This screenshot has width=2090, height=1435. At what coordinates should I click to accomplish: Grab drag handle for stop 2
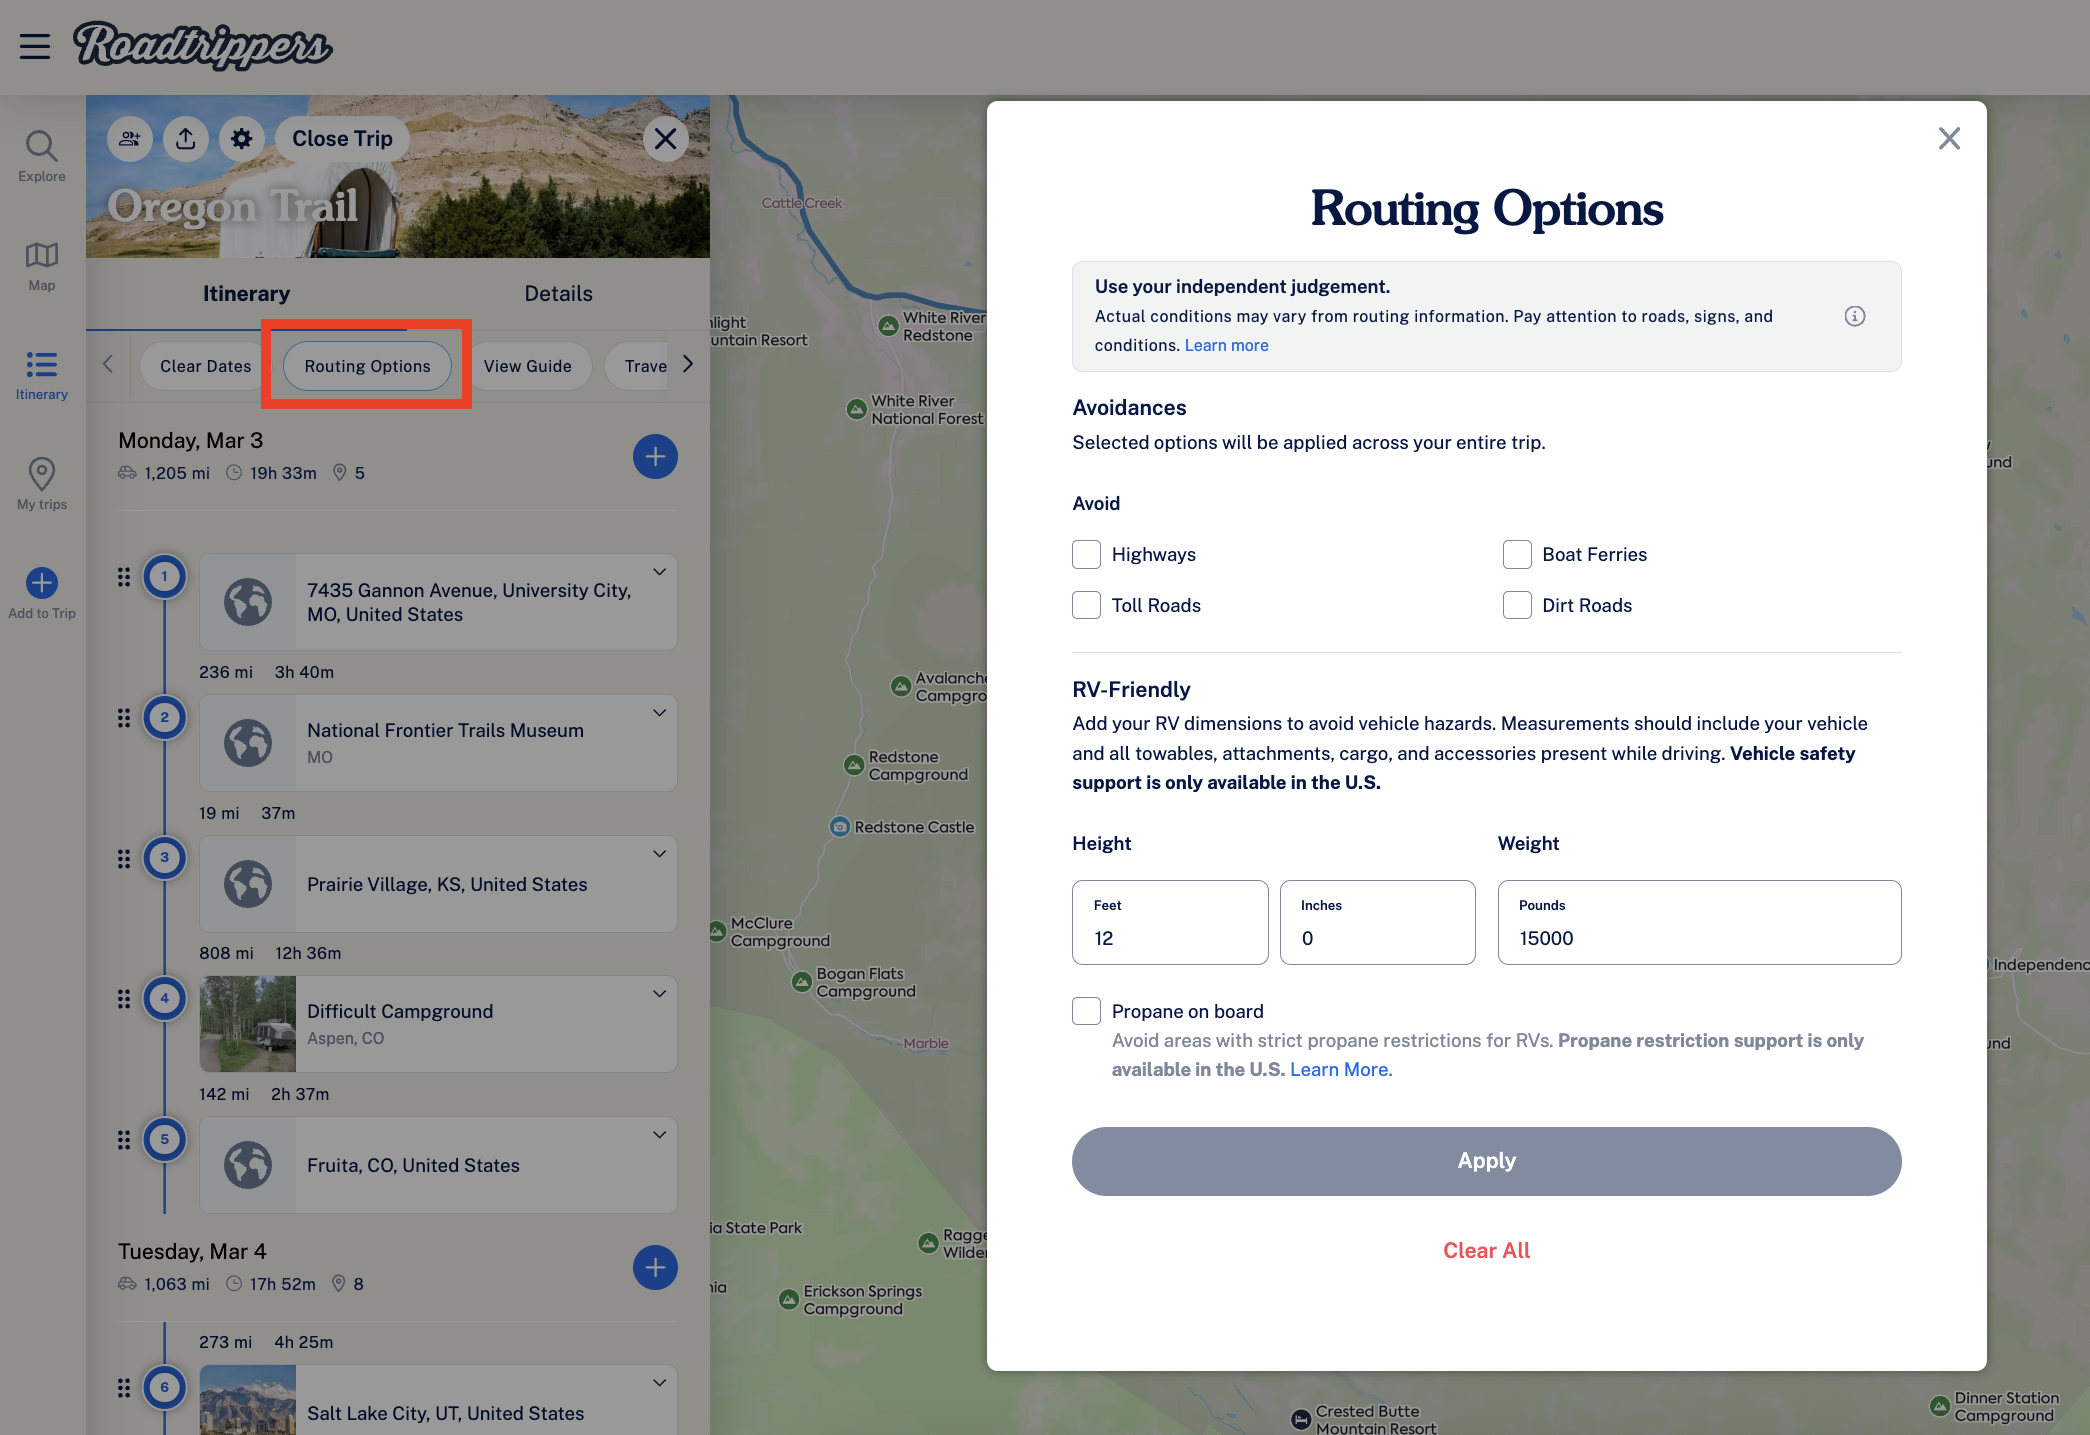click(x=124, y=718)
